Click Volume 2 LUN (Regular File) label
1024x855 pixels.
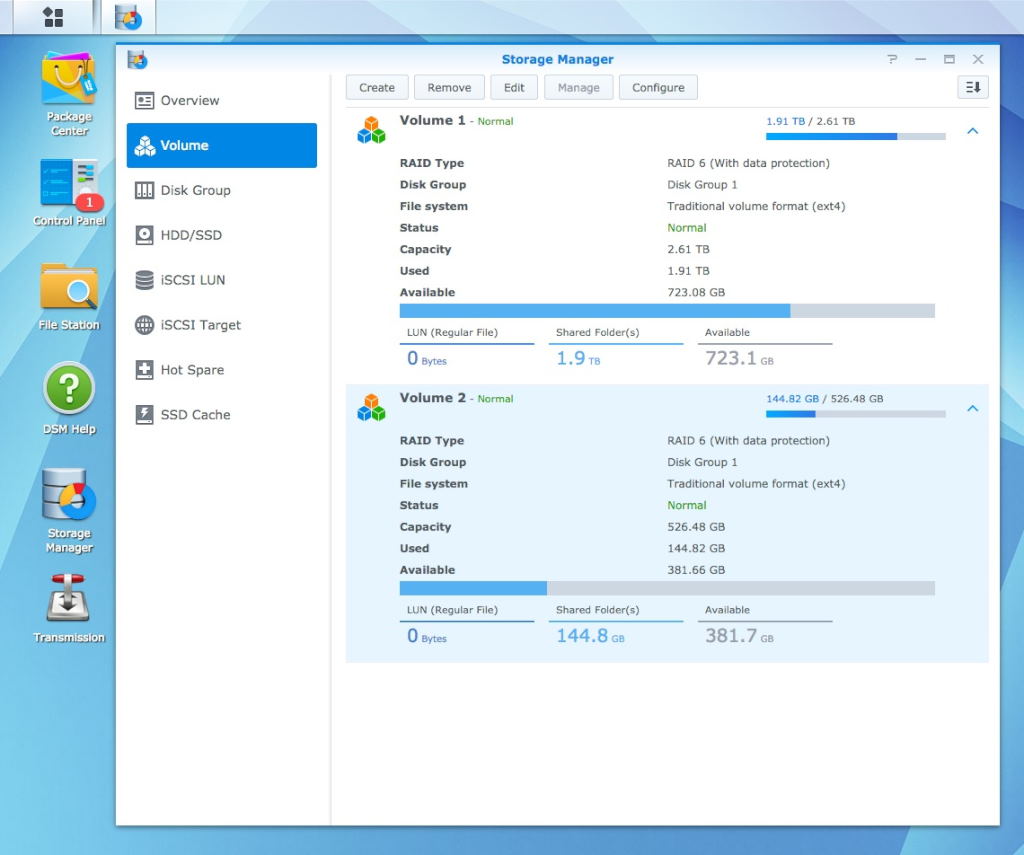452,610
